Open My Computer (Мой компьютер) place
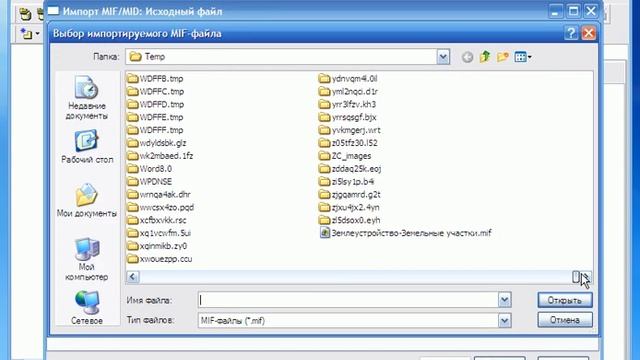Viewport: 640px width, 360px height. 87,259
